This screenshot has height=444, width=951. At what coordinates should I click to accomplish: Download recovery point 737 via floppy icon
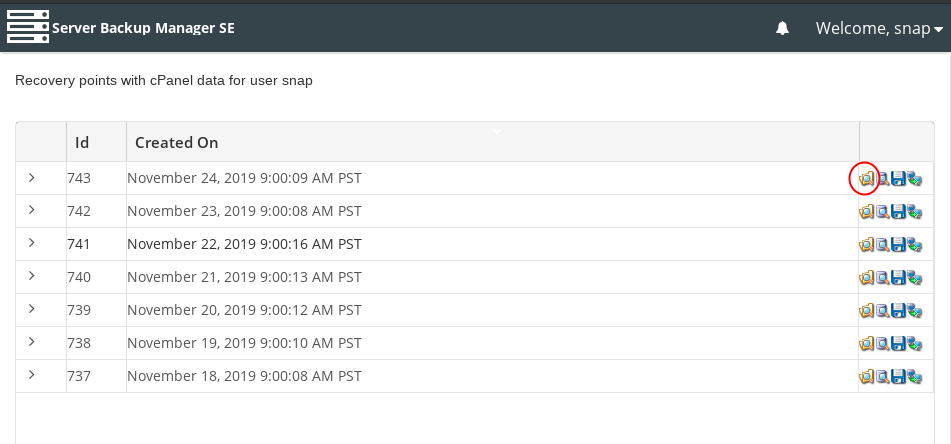coord(898,377)
